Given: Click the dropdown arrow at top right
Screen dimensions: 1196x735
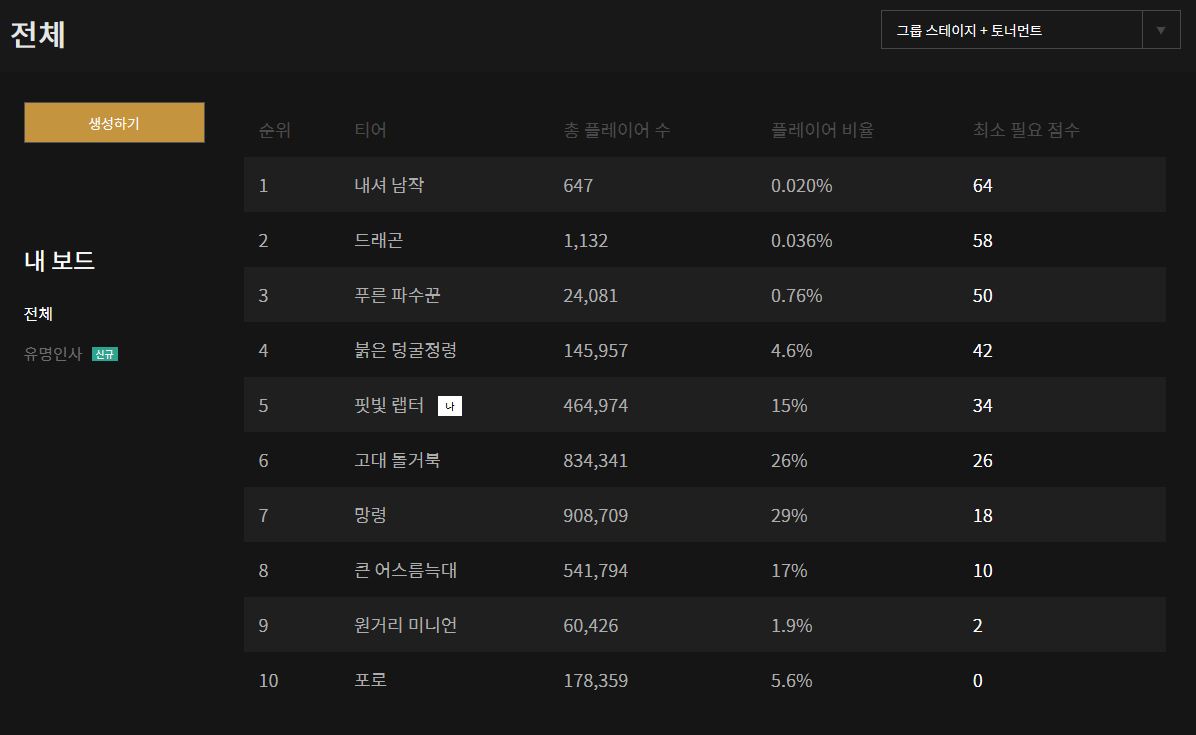Looking at the screenshot, I should [1161, 30].
